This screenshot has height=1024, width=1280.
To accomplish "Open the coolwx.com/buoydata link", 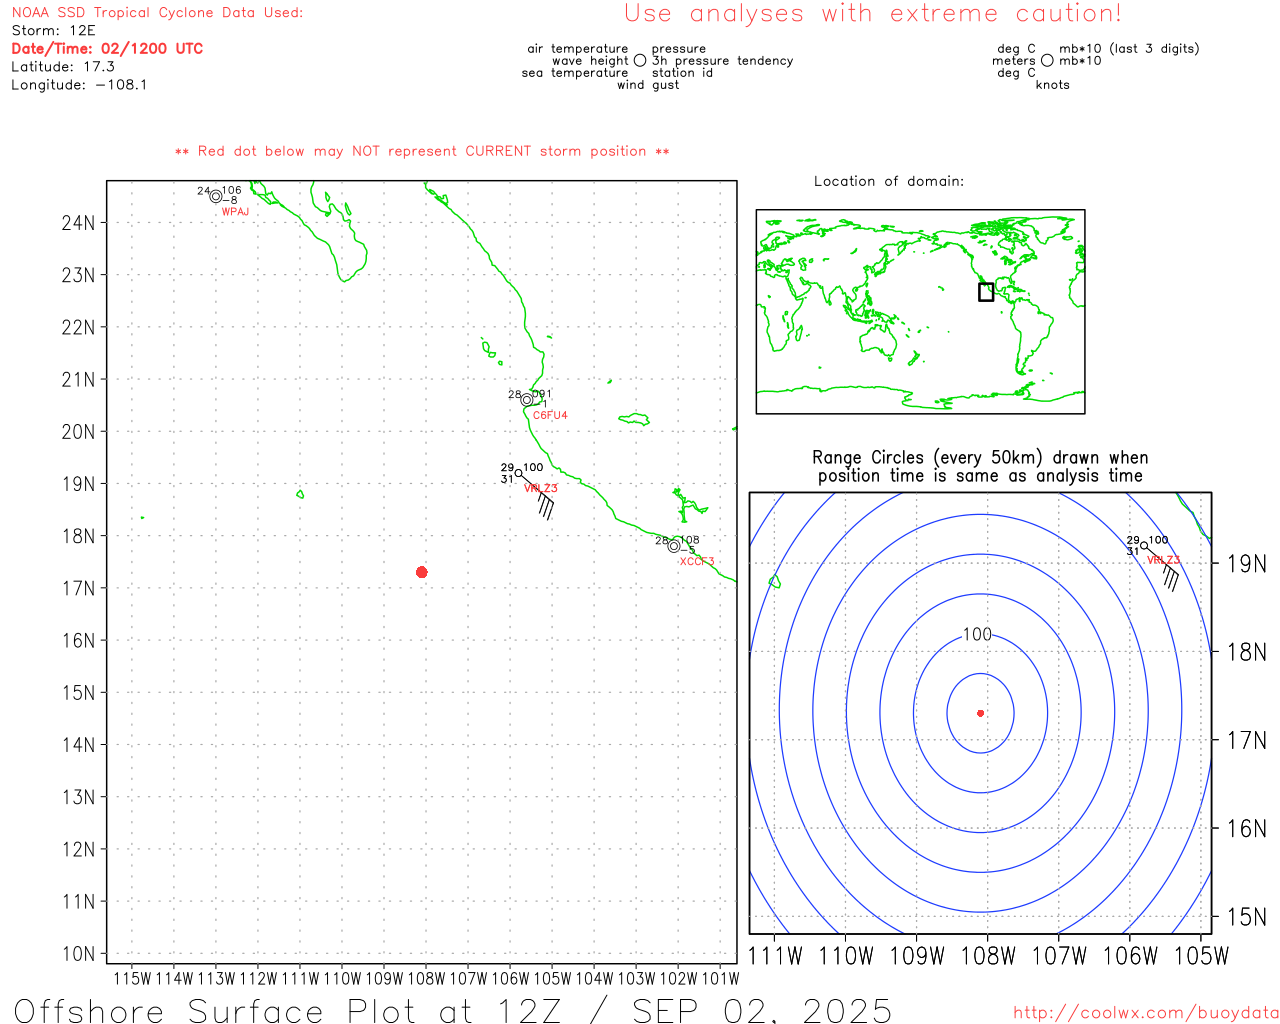I will click(x=1146, y=1013).
